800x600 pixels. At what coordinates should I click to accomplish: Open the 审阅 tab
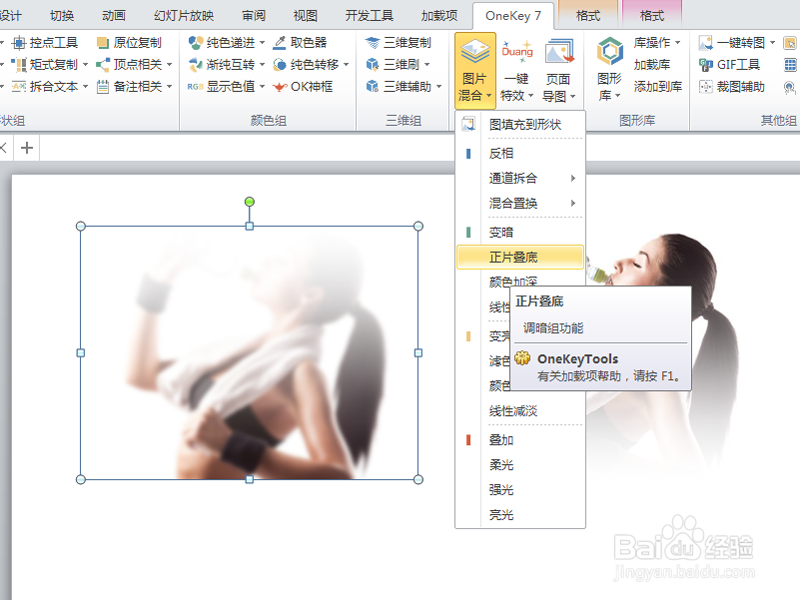[254, 16]
